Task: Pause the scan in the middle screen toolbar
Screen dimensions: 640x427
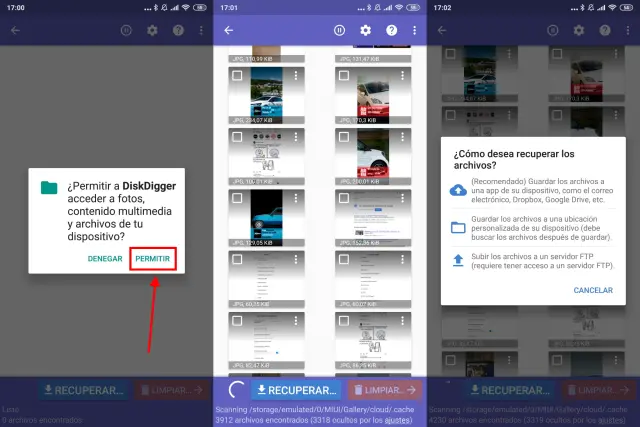Action: click(x=339, y=30)
